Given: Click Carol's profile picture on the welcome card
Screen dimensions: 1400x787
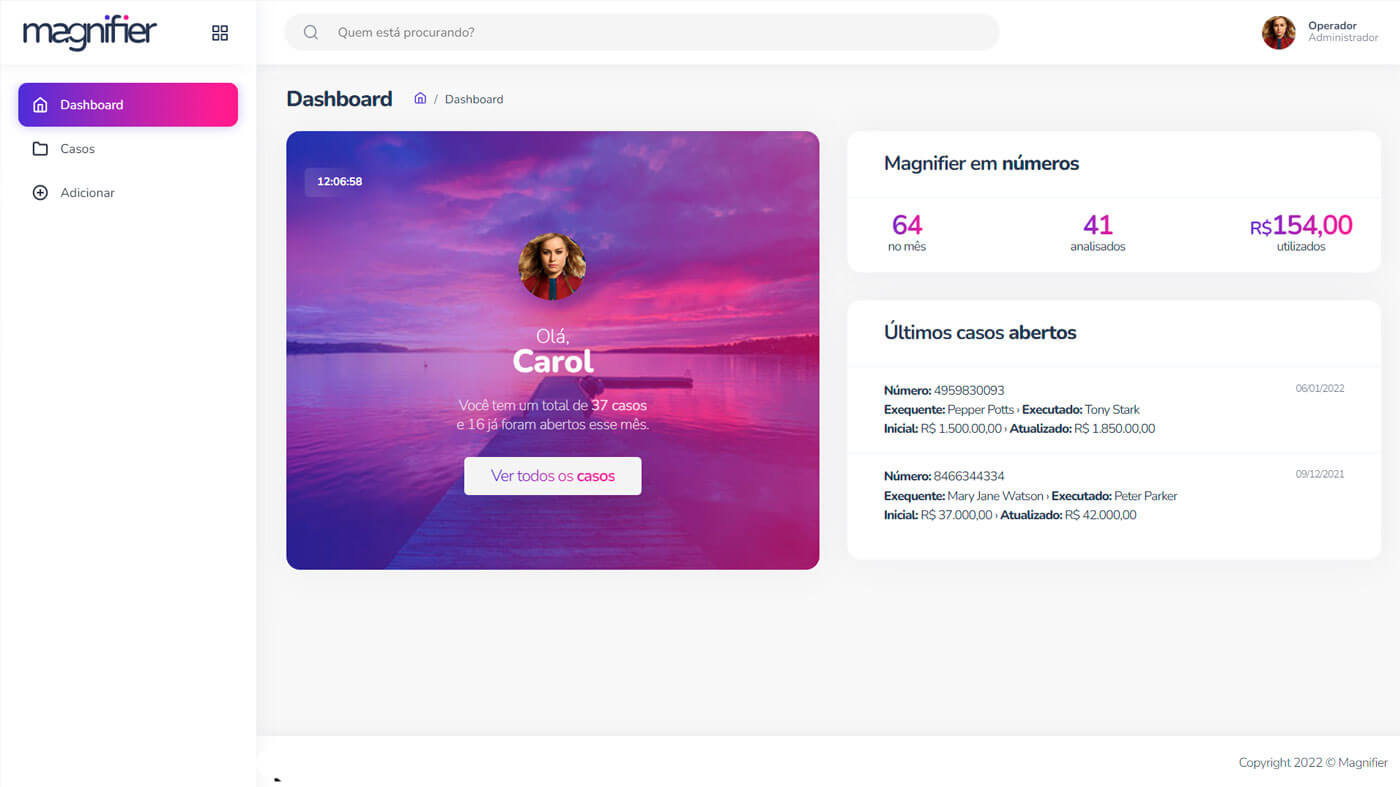Looking at the screenshot, I should tap(552, 267).
